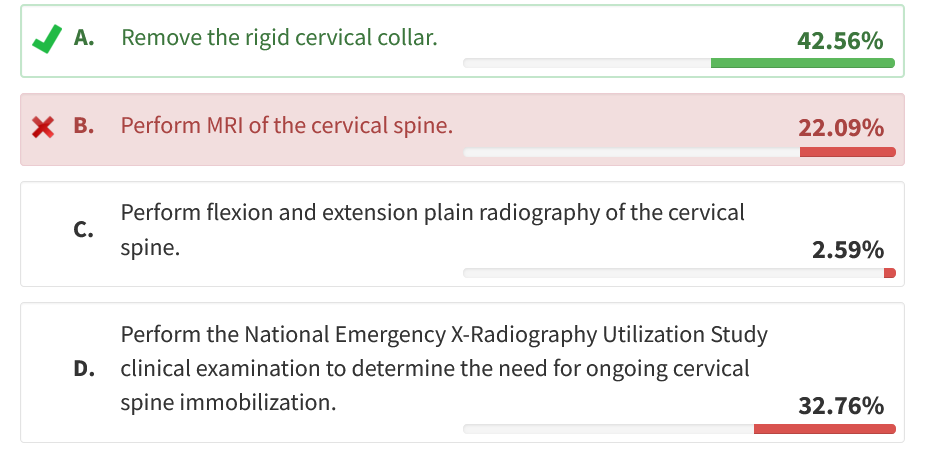Click the tiny red bar segment for answer C
Viewport: 934px width, 456px height.
click(x=890, y=273)
